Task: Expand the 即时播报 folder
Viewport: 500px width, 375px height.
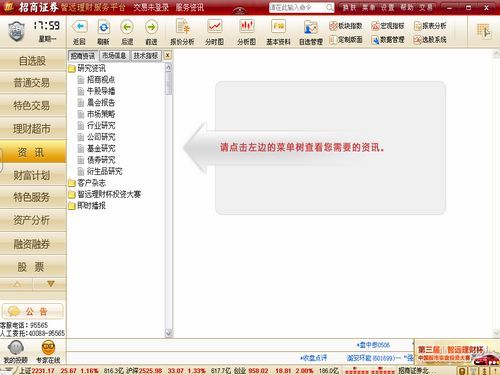Action: tap(87, 206)
